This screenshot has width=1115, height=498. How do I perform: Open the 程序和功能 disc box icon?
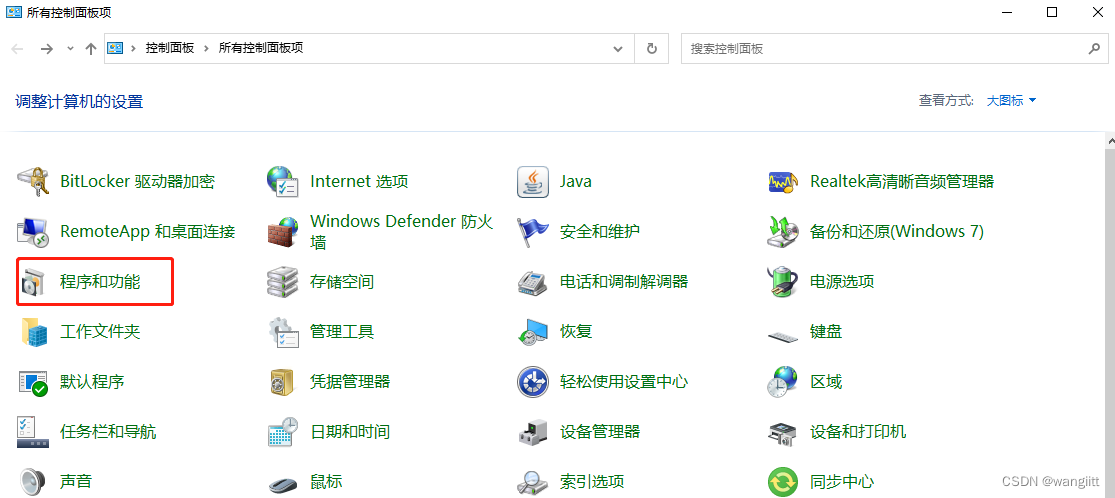click(33, 282)
